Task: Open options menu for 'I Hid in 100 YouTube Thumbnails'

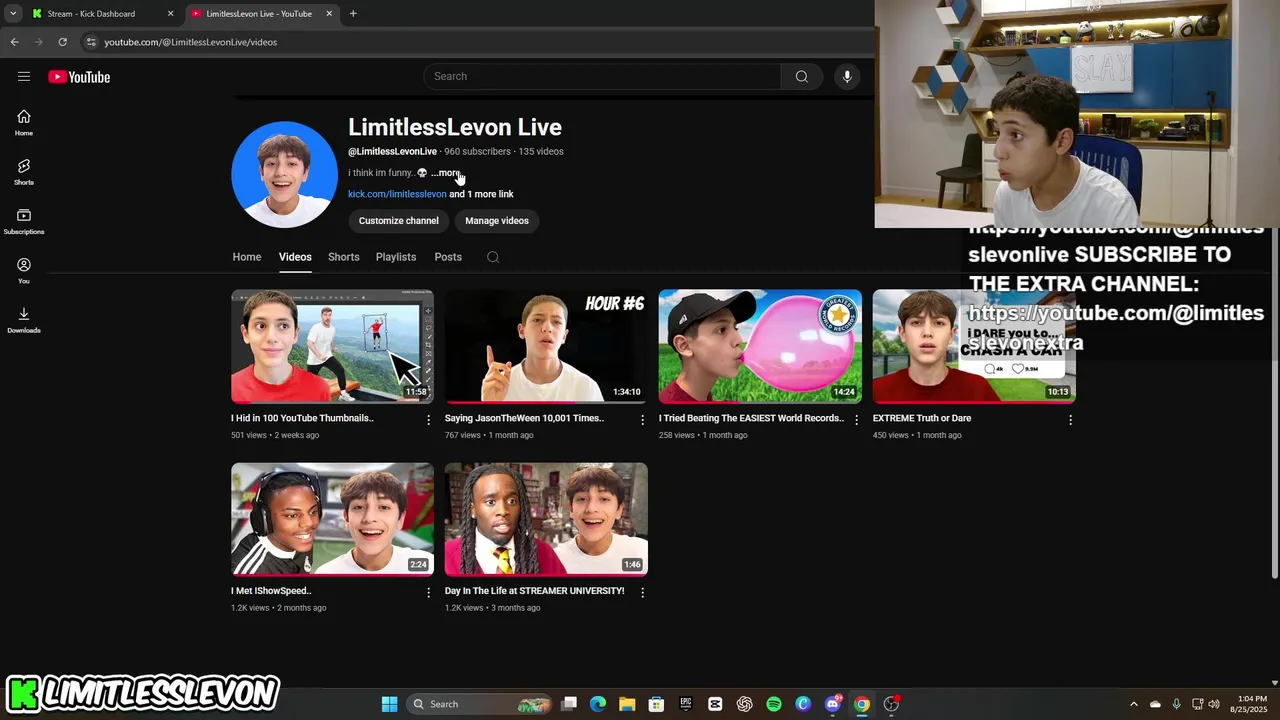Action: [429, 420]
